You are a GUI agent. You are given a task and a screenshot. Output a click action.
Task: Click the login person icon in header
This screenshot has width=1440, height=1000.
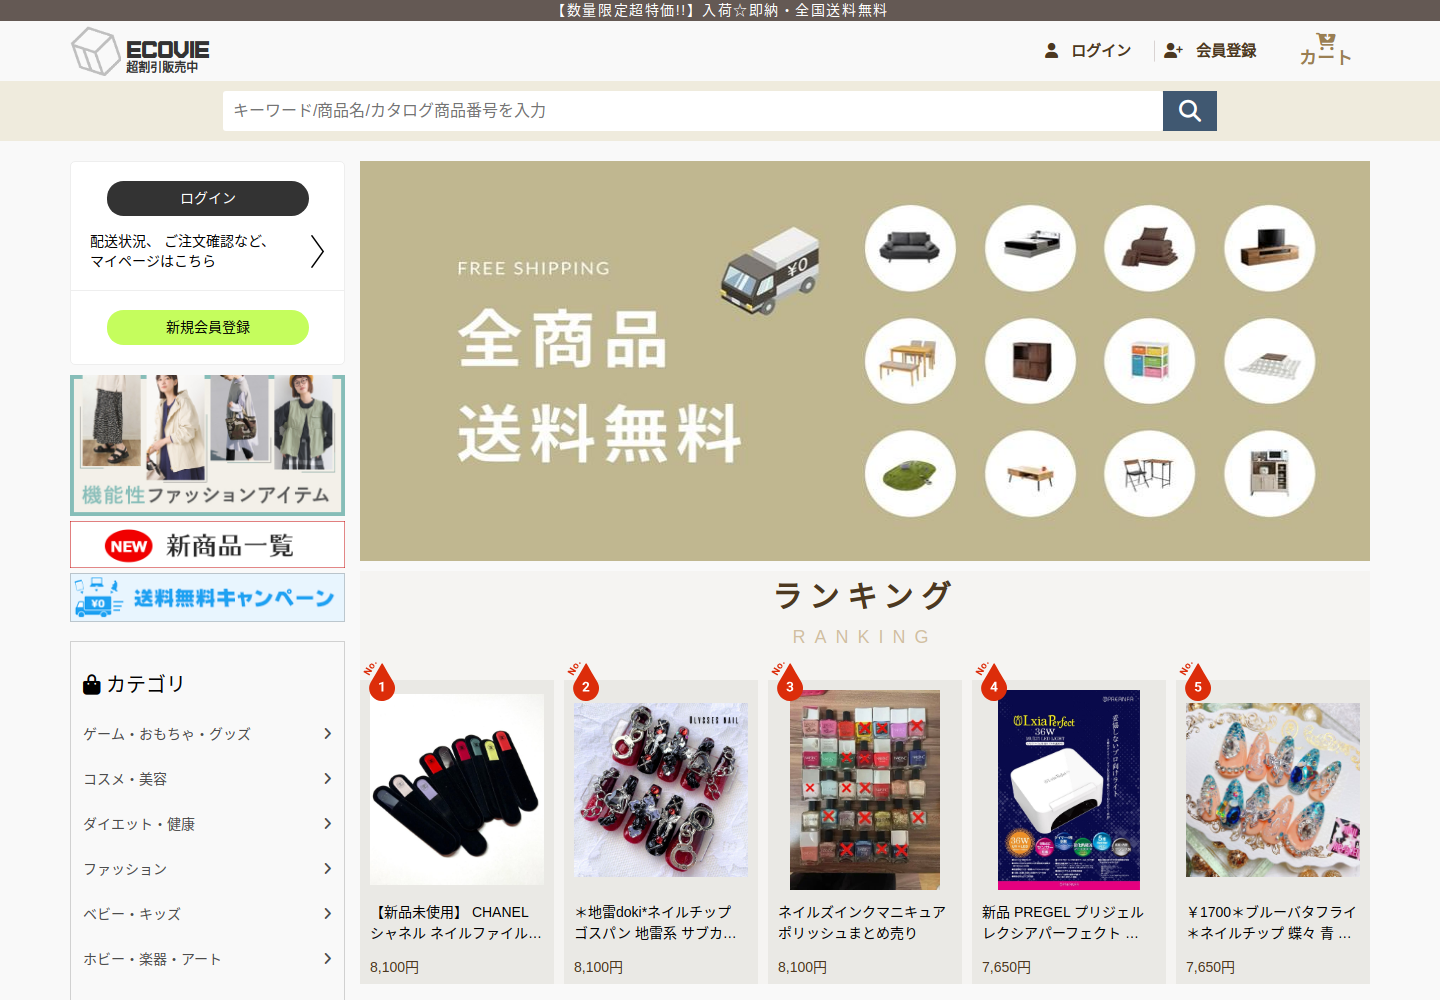1051,50
